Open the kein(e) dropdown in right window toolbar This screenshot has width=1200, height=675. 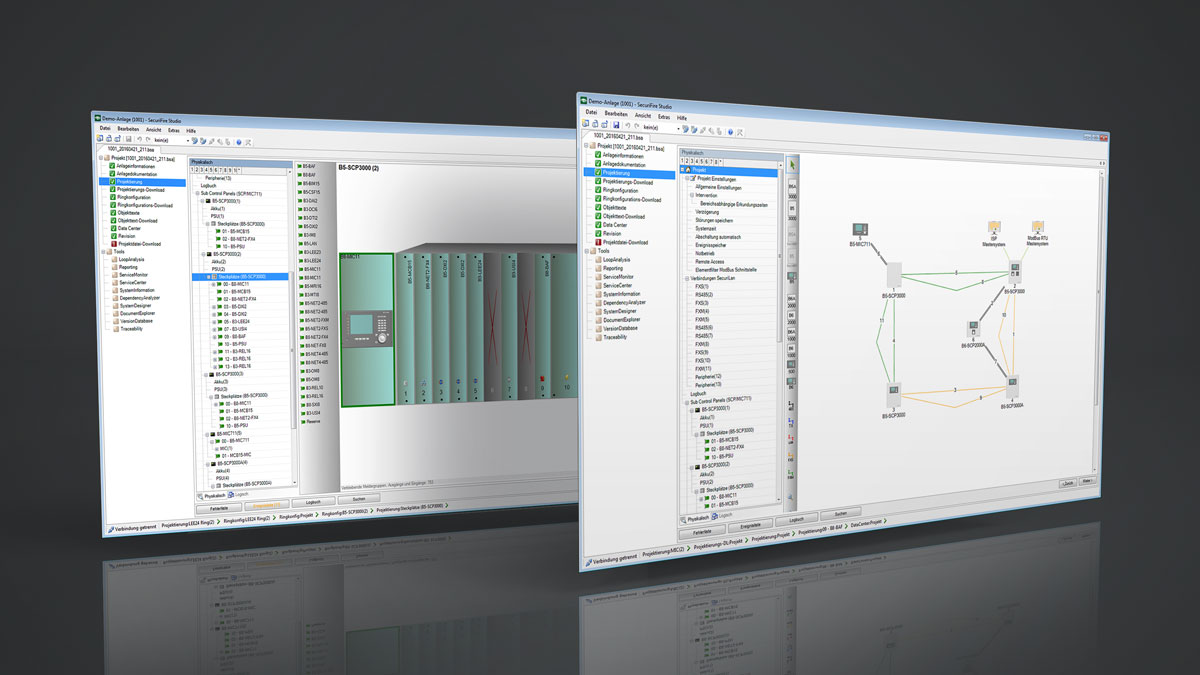678,128
